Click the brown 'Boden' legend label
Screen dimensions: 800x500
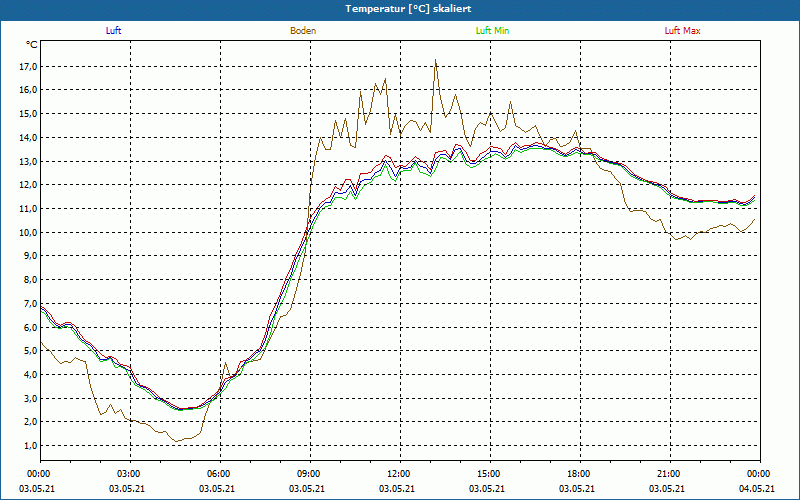tap(303, 31)
